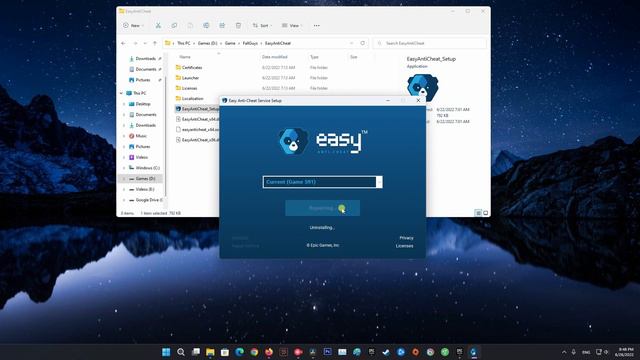The image size is (640, 360).
Task: Switch Explorer to details view layout icon
Action: [478, 213]
